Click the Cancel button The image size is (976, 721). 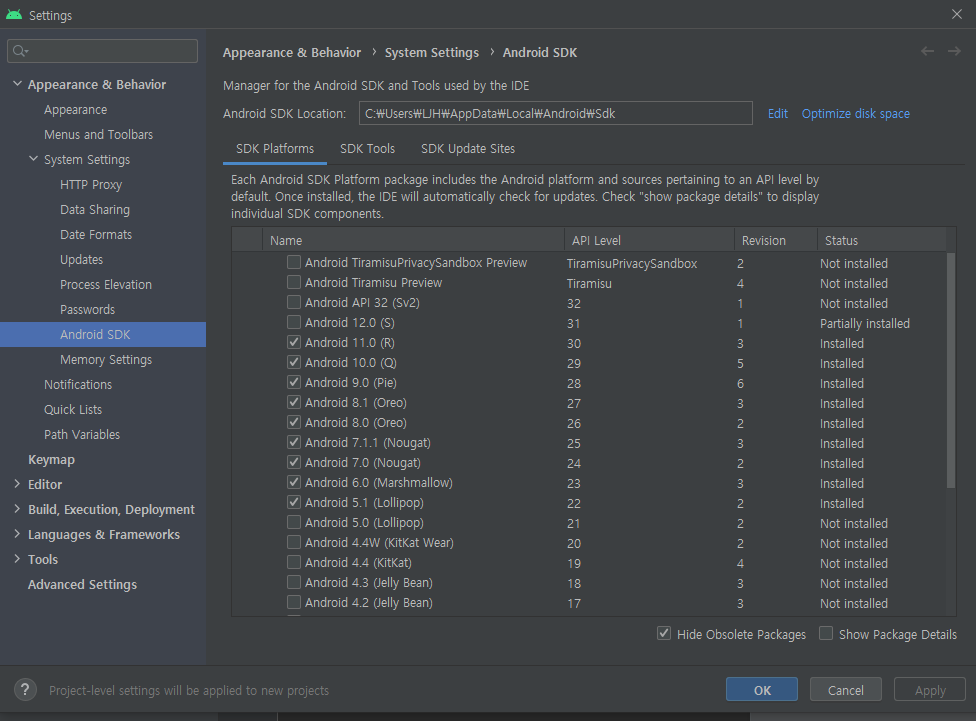point(845,689)
